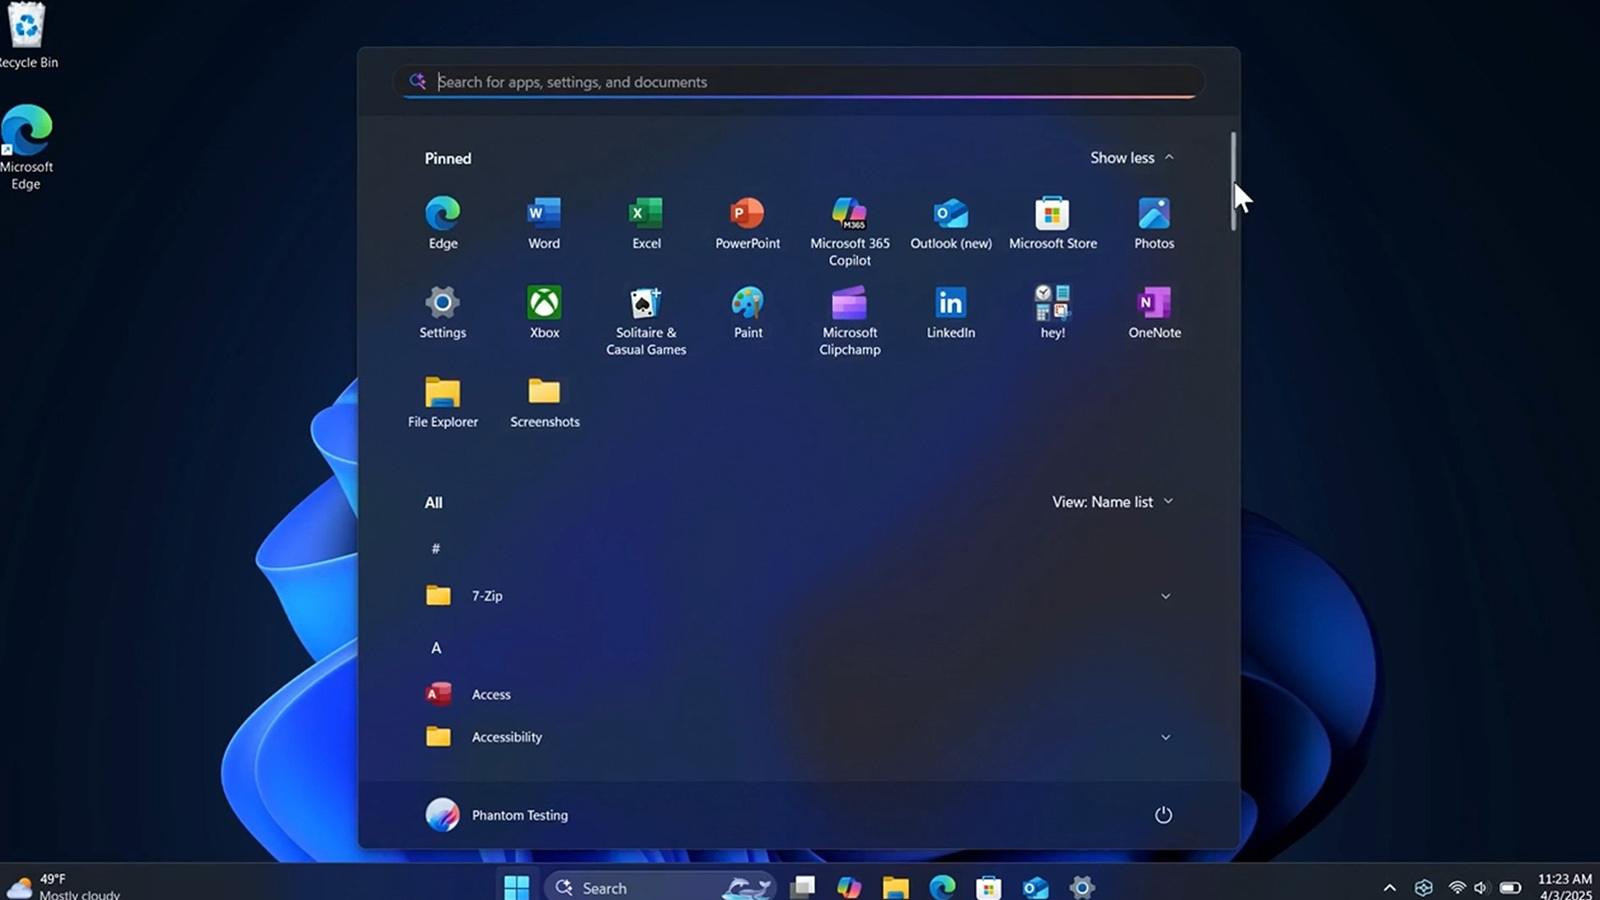Expand the Accessibility folder chevron

(1165, 737)
